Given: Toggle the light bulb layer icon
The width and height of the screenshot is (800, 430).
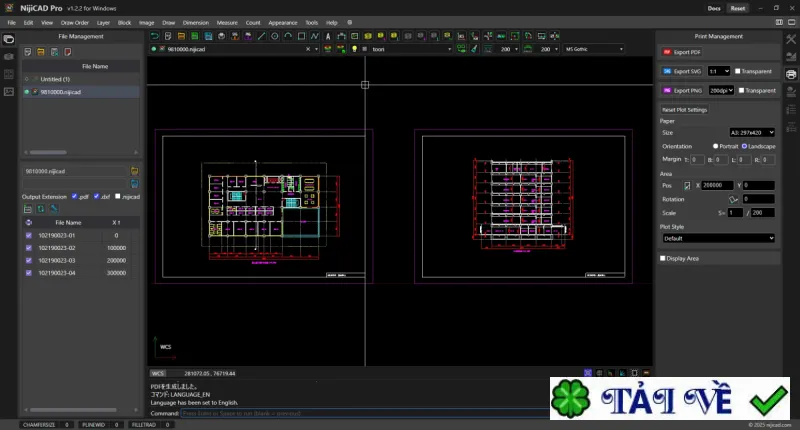Looking at the screenshot, I should (354, 49).
